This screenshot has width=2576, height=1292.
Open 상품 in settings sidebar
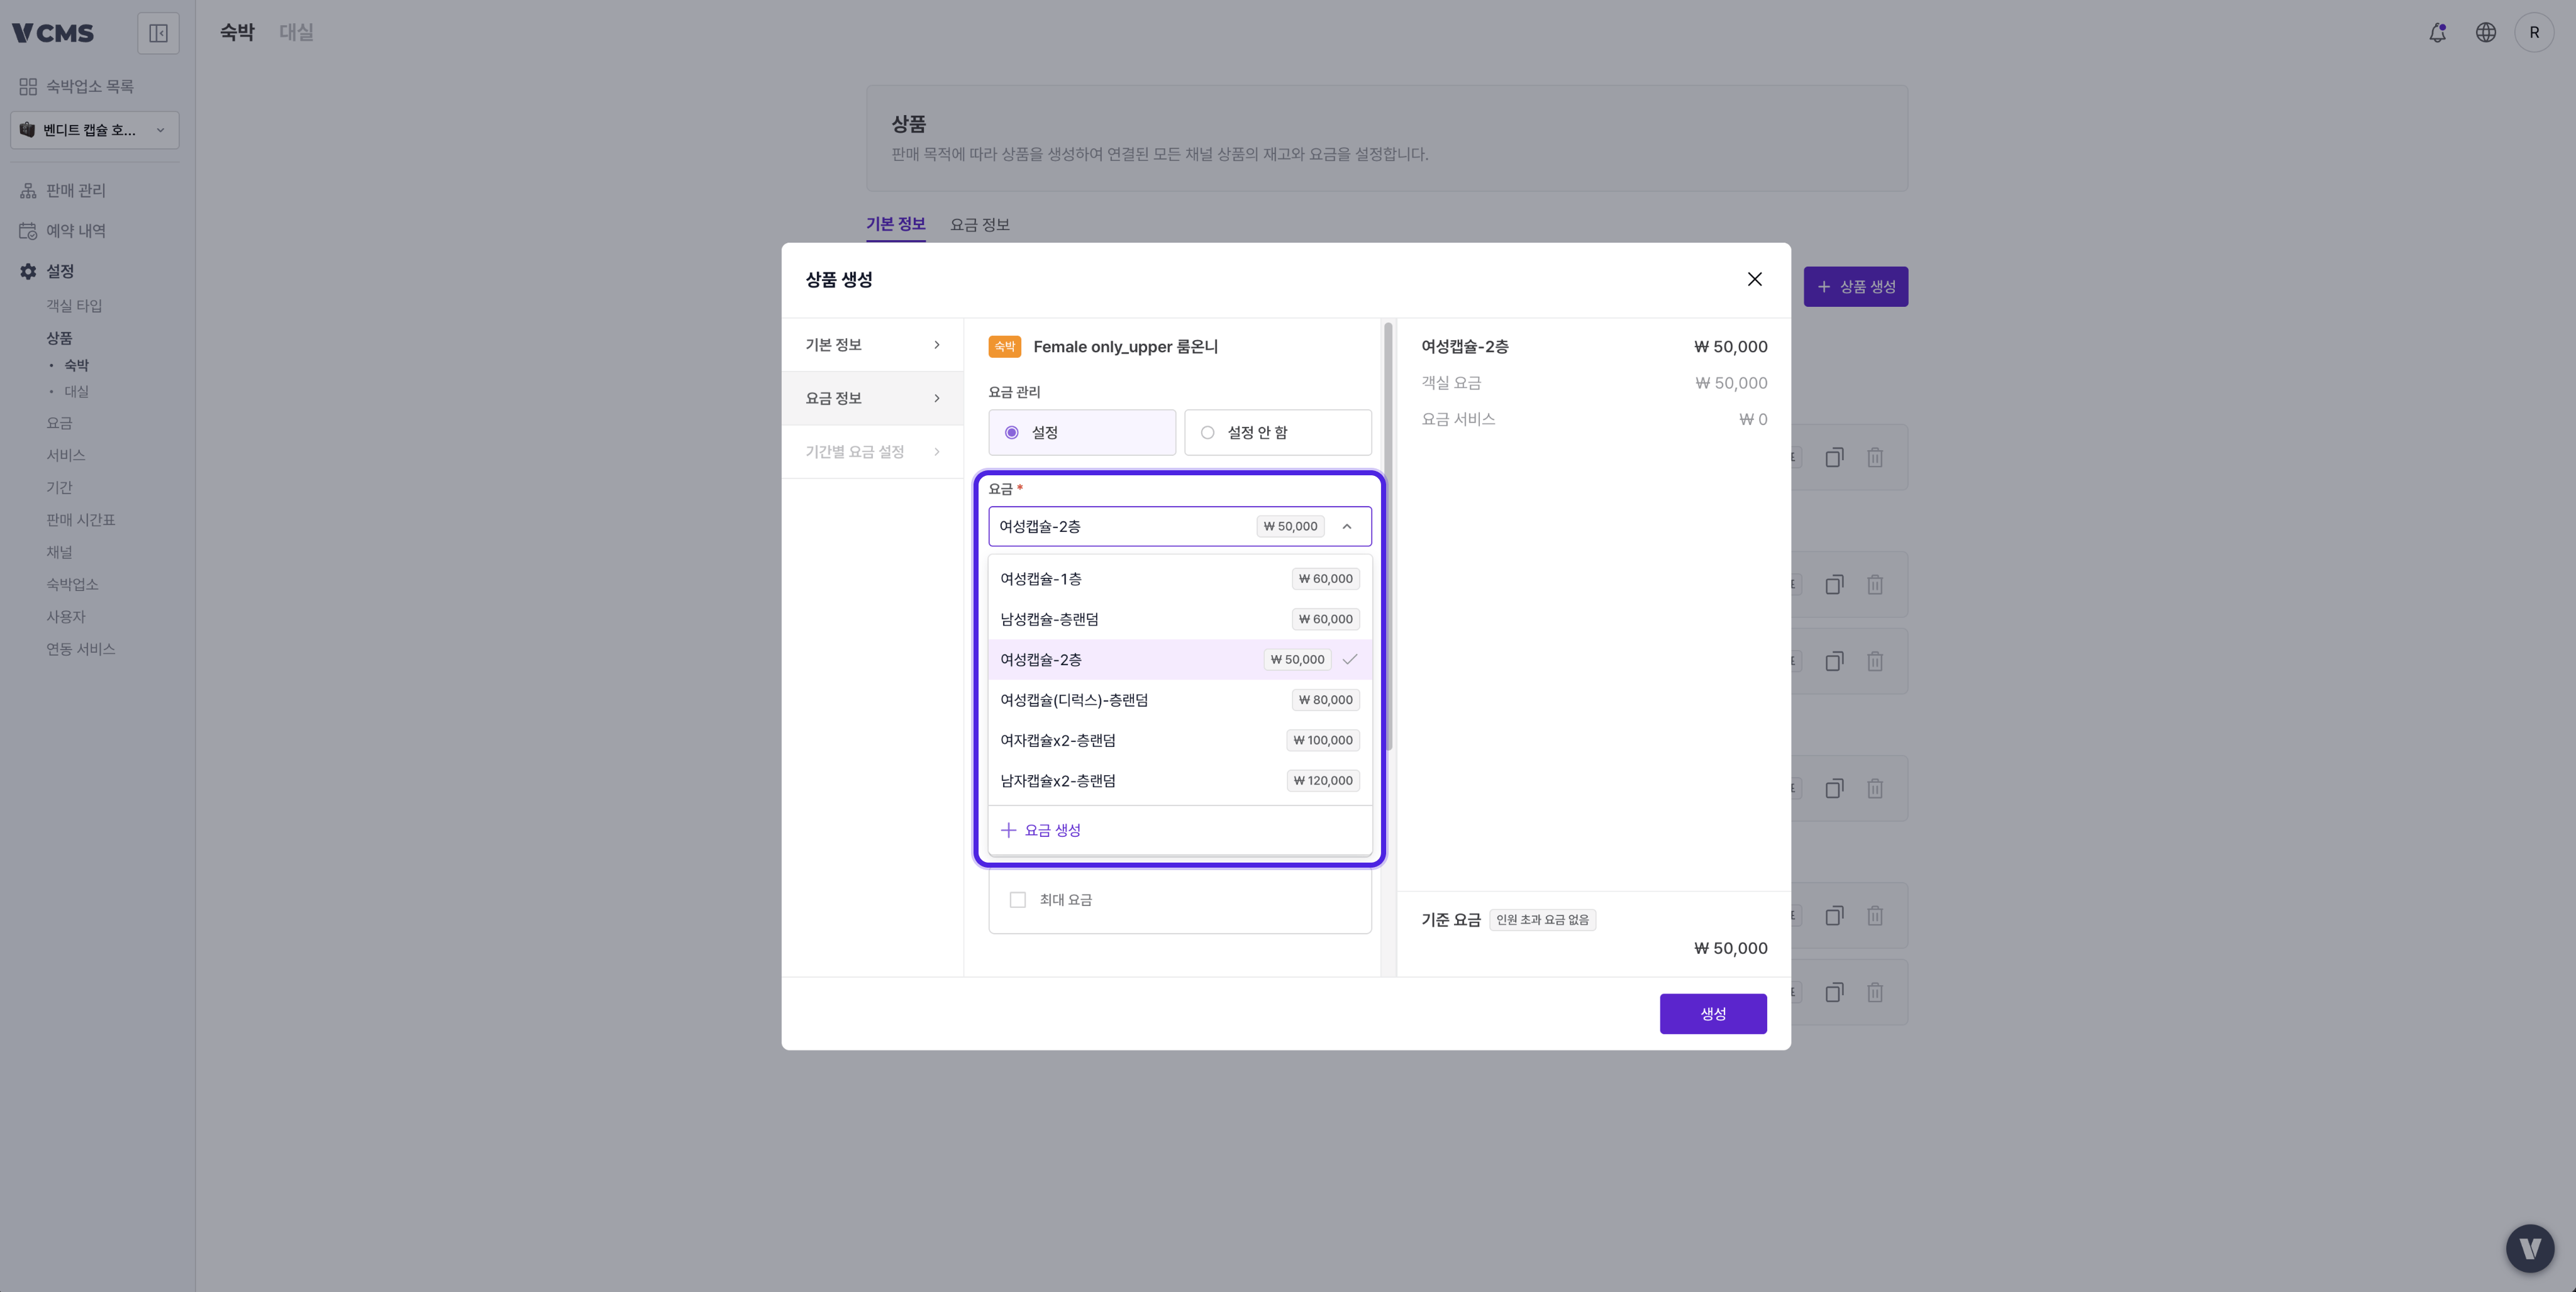tap(59, 338)
